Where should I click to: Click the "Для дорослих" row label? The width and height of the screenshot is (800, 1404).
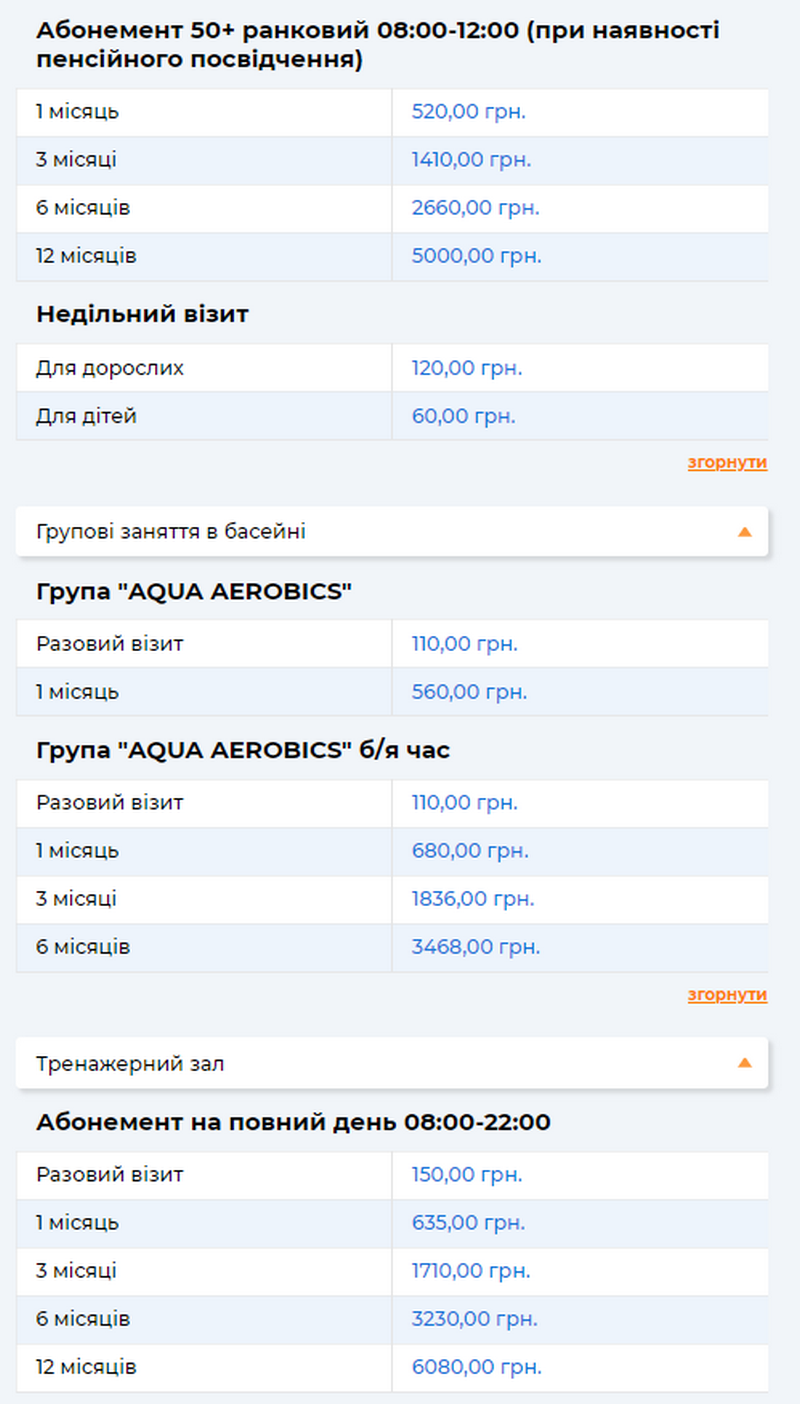coord(110,368)
